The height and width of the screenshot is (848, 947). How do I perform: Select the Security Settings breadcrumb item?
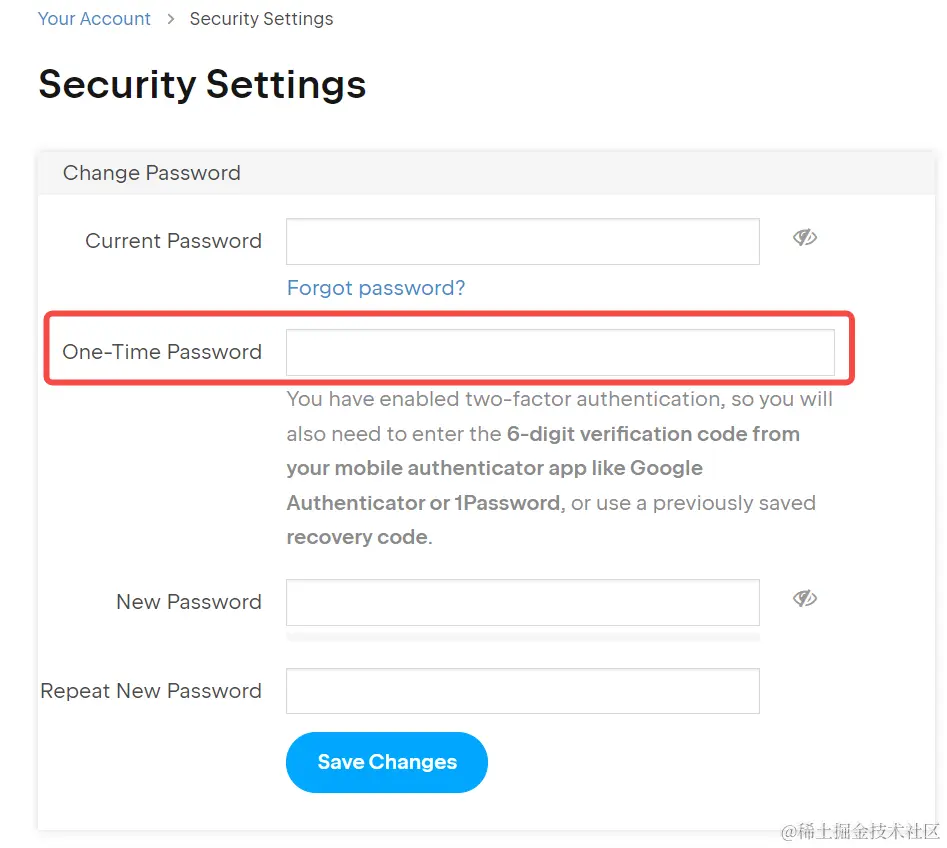click(261, 19)
